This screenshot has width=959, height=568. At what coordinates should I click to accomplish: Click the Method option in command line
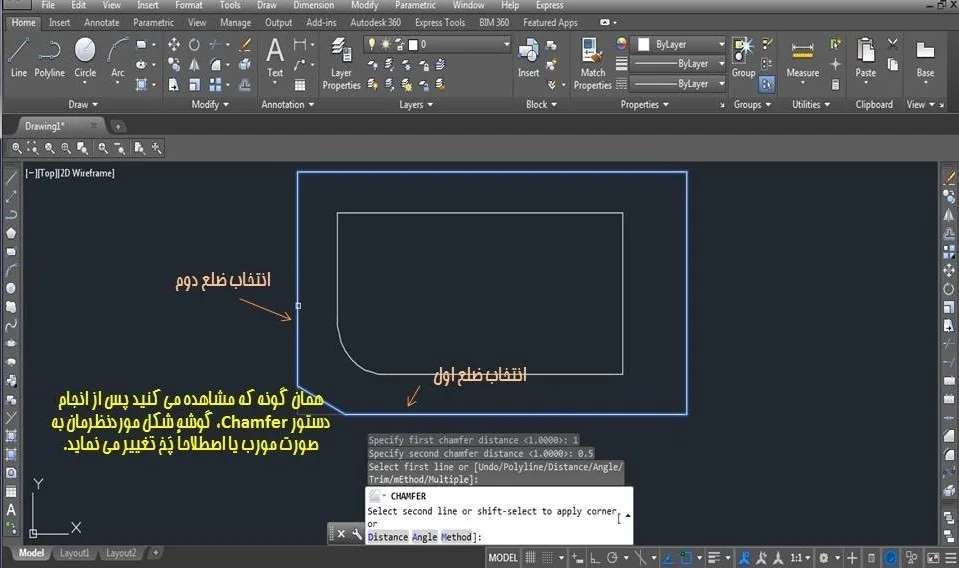pos(456,537)
